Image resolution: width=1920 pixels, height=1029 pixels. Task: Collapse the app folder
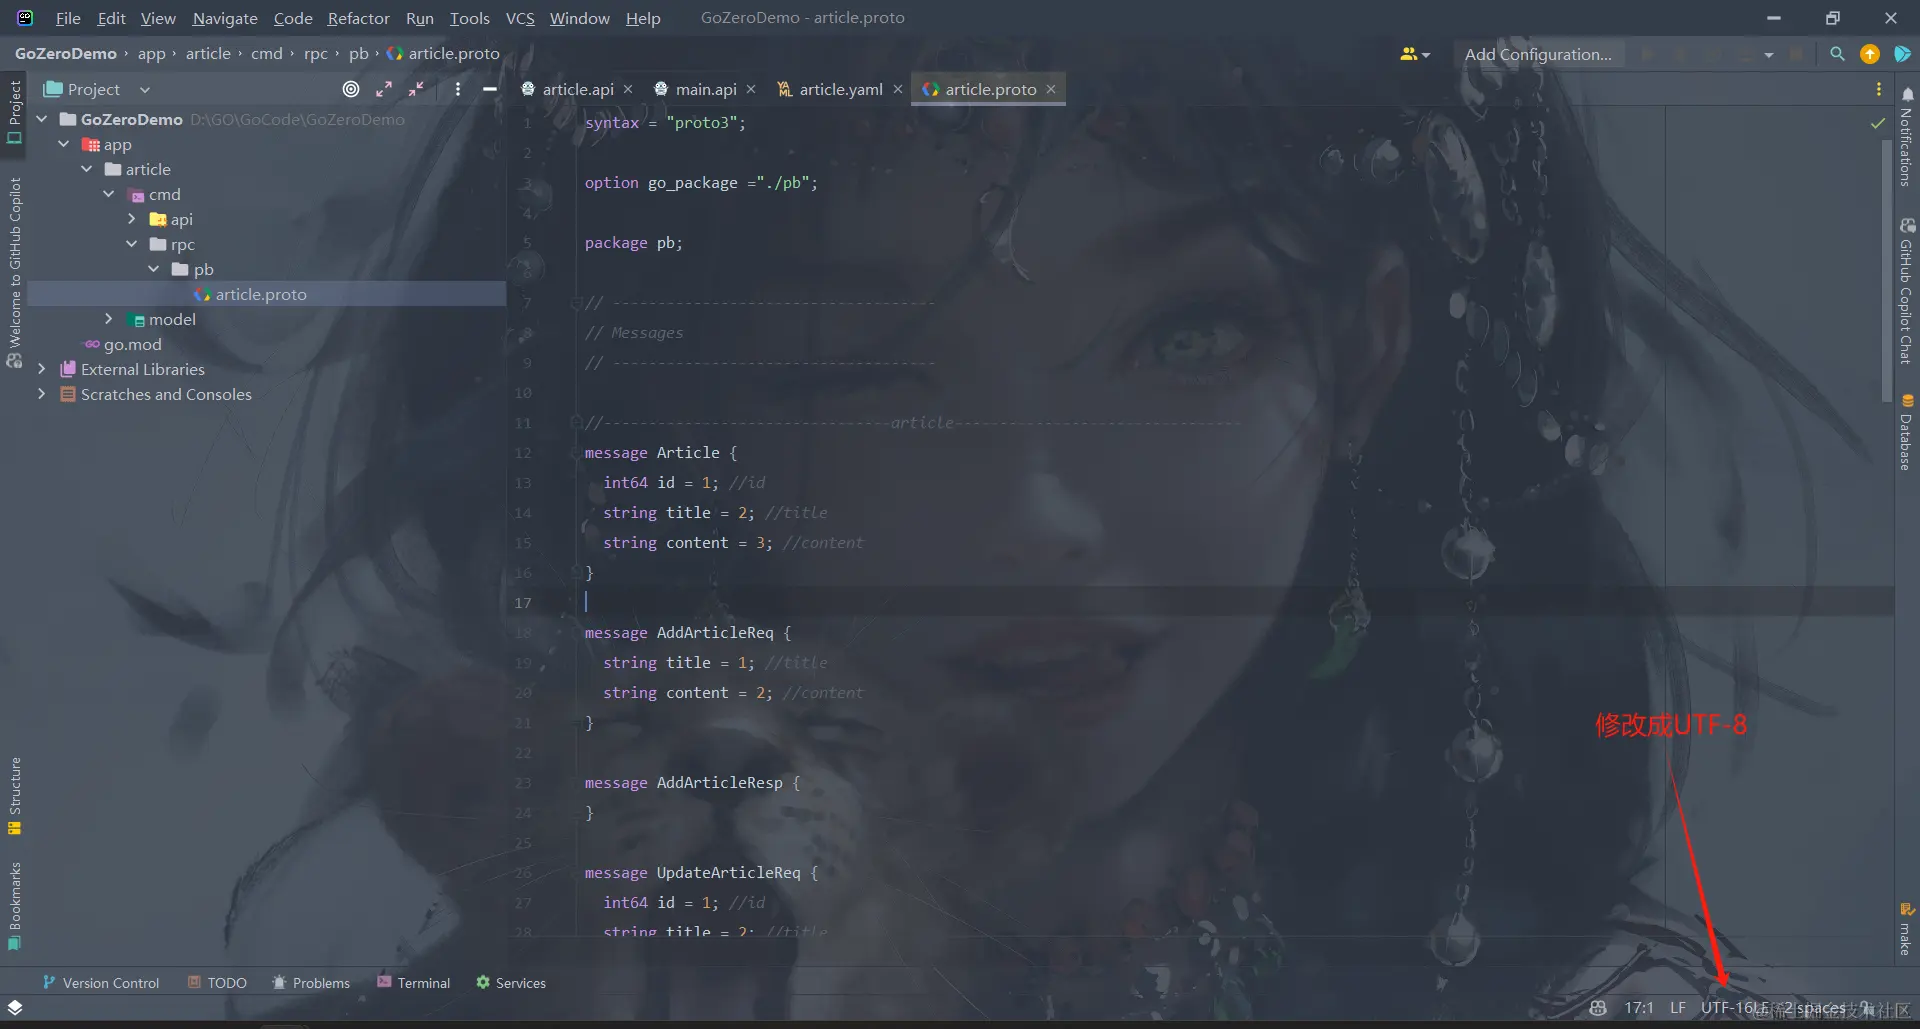pos(64,144)
